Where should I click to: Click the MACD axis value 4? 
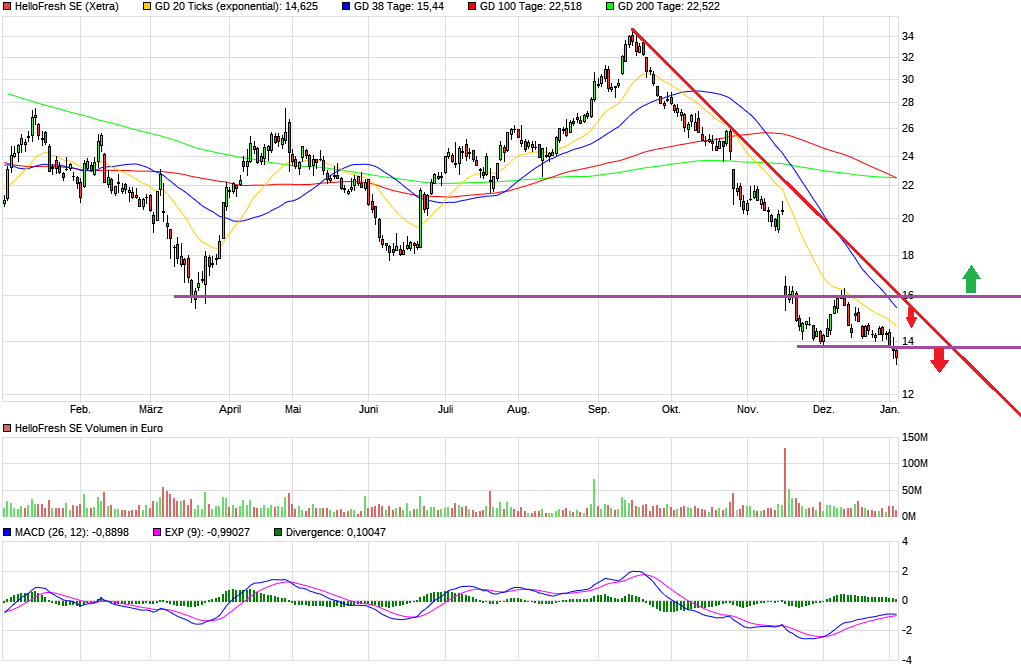click(x=905, y=542)
